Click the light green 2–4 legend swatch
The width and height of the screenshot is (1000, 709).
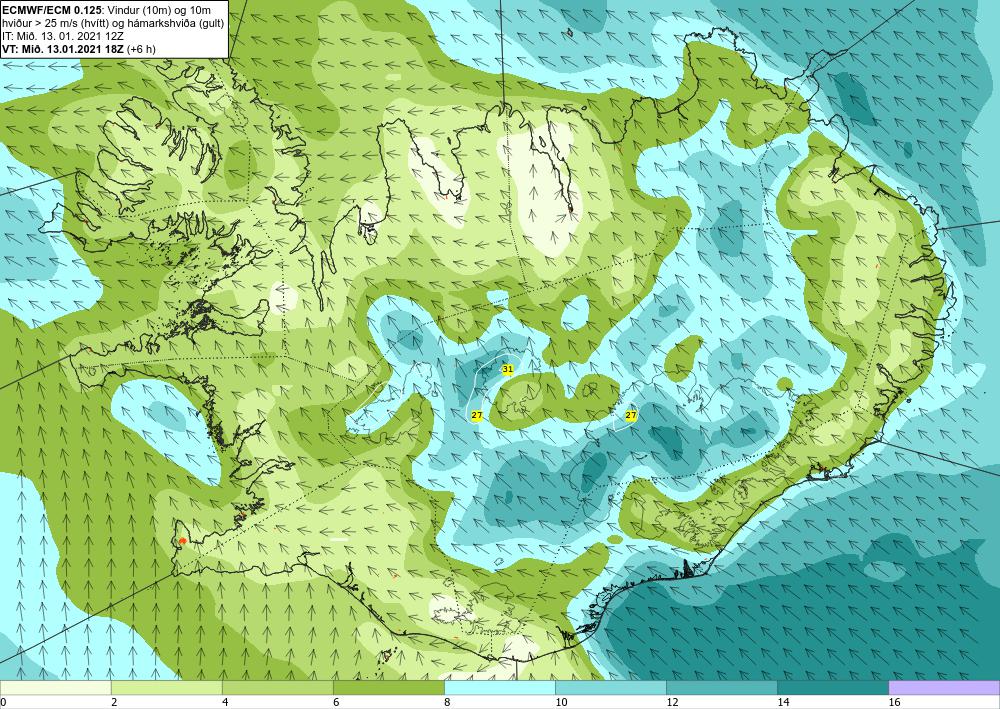click(x=166, y=687)
